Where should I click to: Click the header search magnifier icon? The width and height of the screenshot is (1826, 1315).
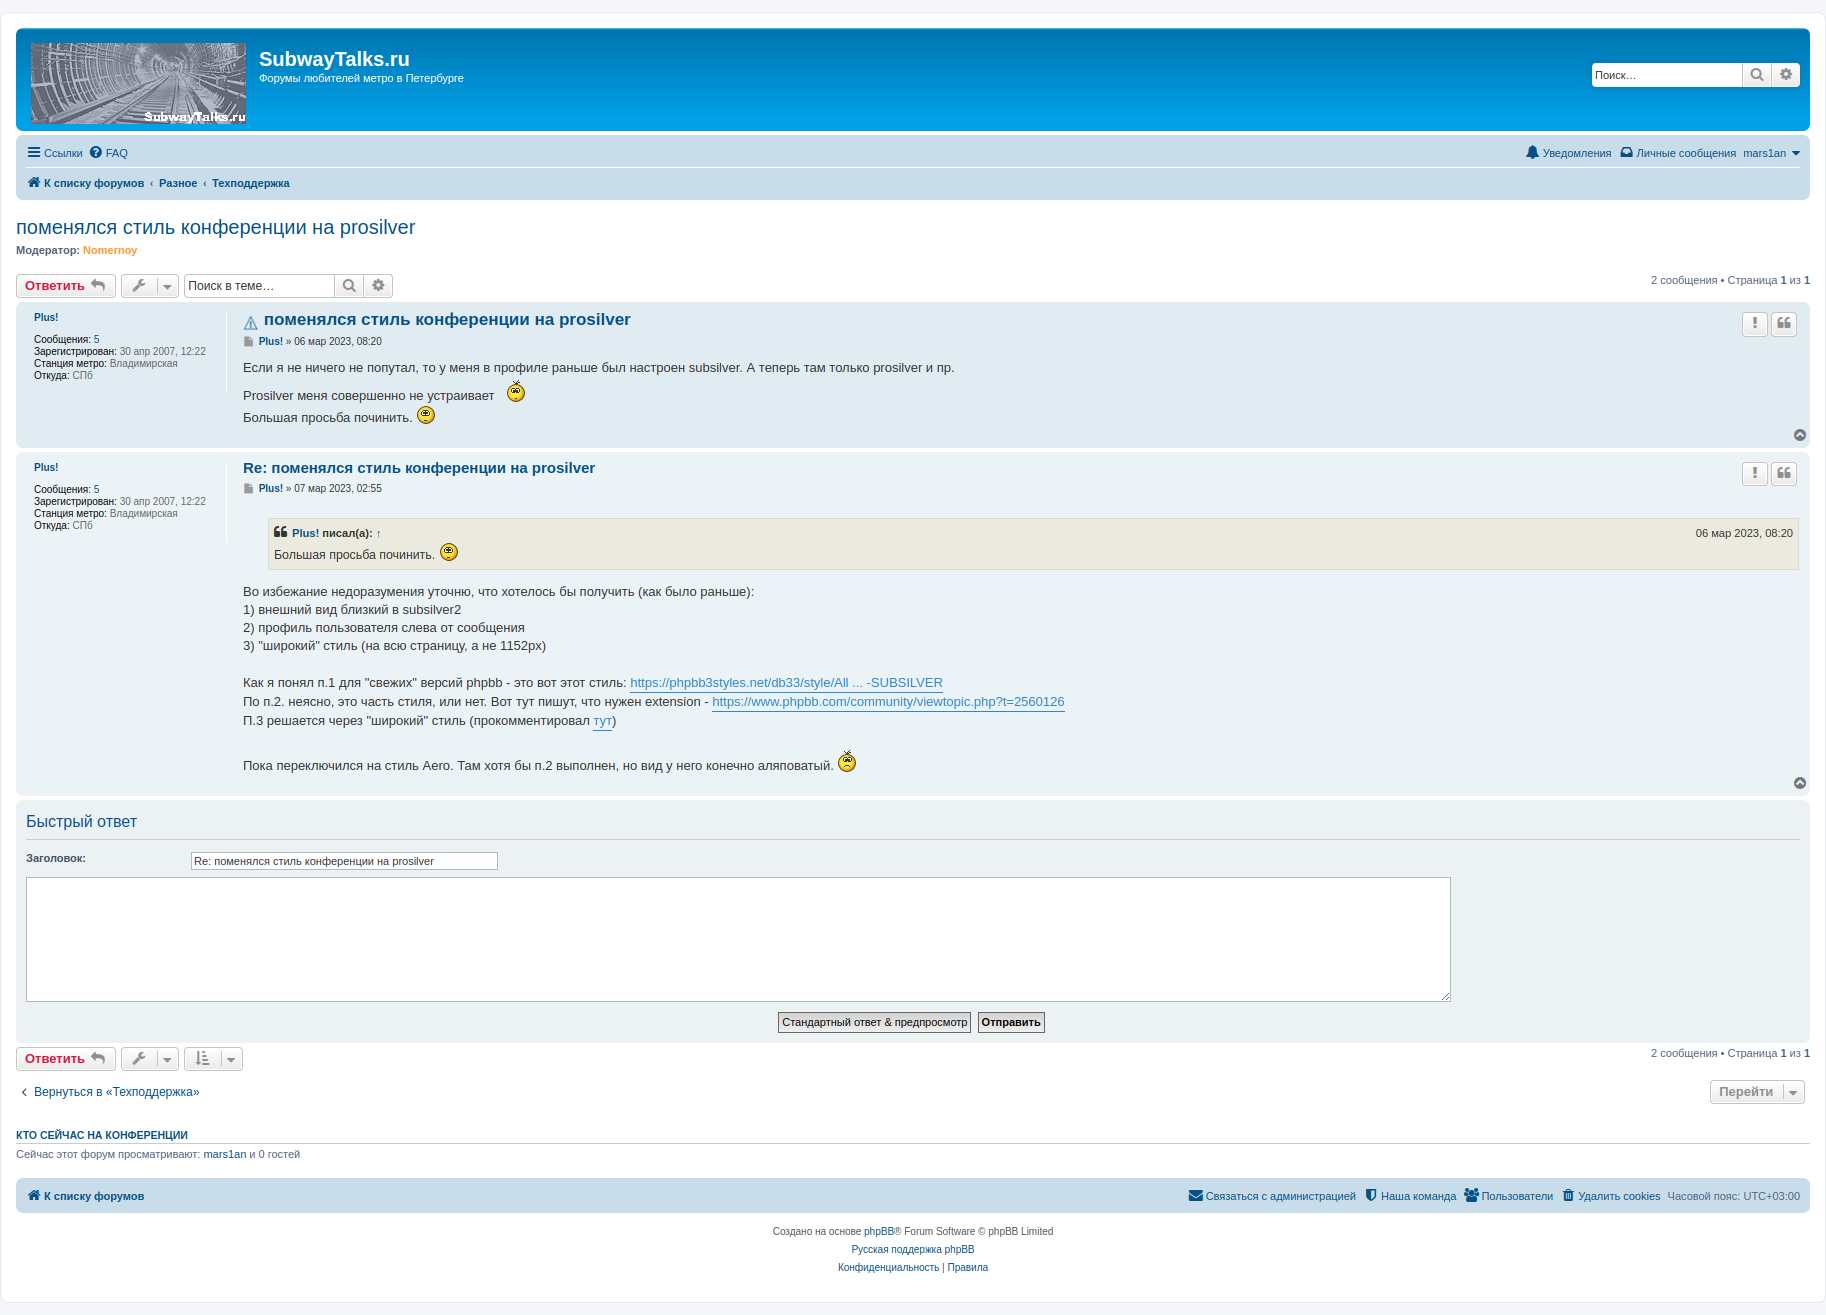(1756, 75)
